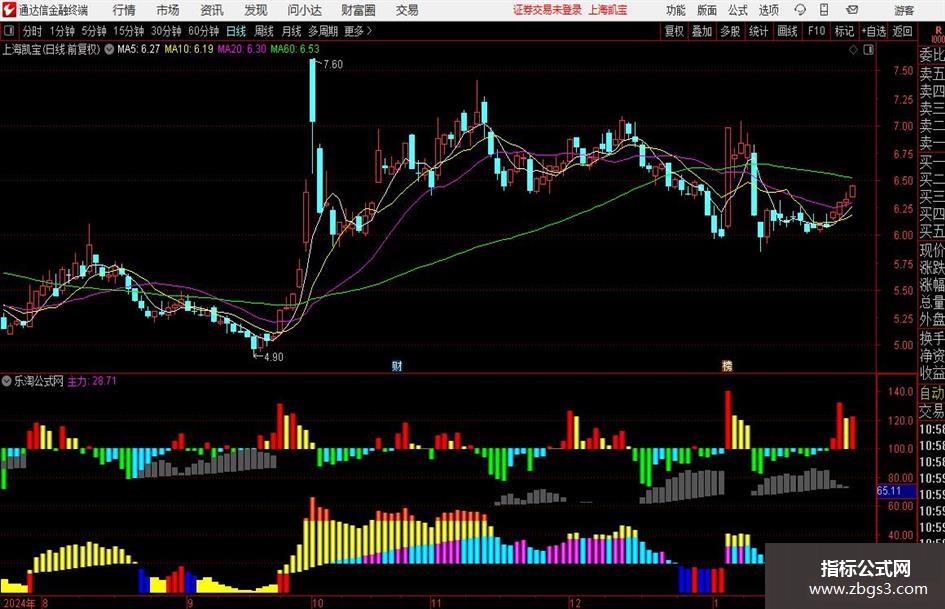Screen dimensions: 945x609
Task: Open the 交易 menu
Action: tap(407, 10)
